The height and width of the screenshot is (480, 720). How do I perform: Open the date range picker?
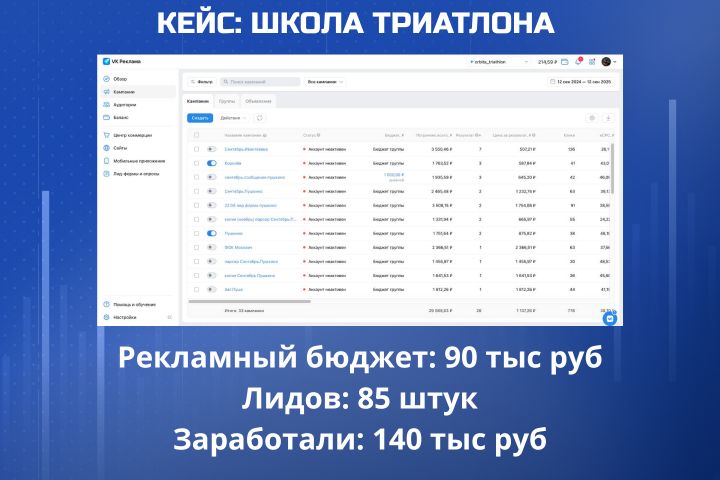[x=581, y=82]
